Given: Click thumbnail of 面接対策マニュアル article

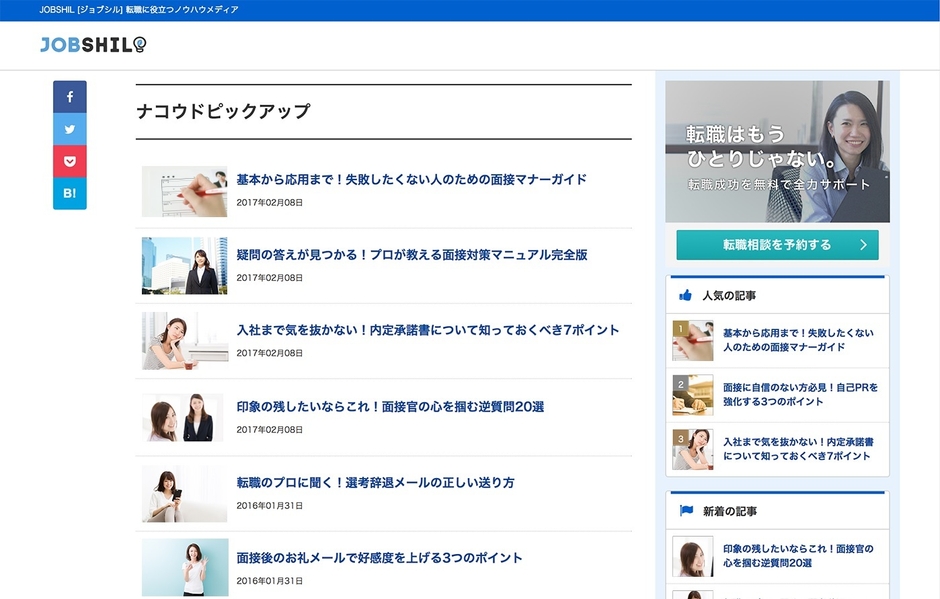Looking at the screenshot, I should click(x=184, y=266).
